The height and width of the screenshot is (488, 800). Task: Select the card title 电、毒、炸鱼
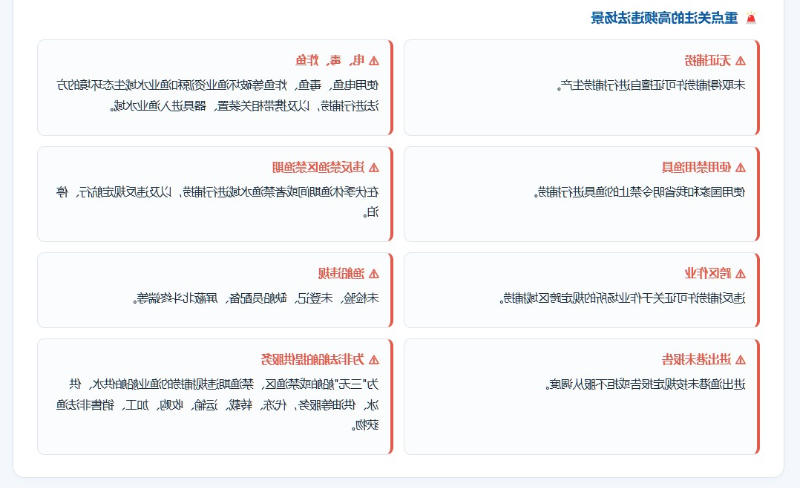coord(330,61)
